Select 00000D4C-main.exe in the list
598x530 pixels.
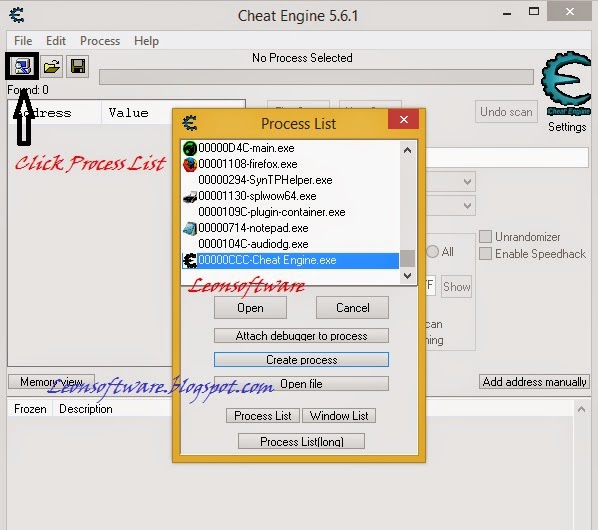point(291,148)
